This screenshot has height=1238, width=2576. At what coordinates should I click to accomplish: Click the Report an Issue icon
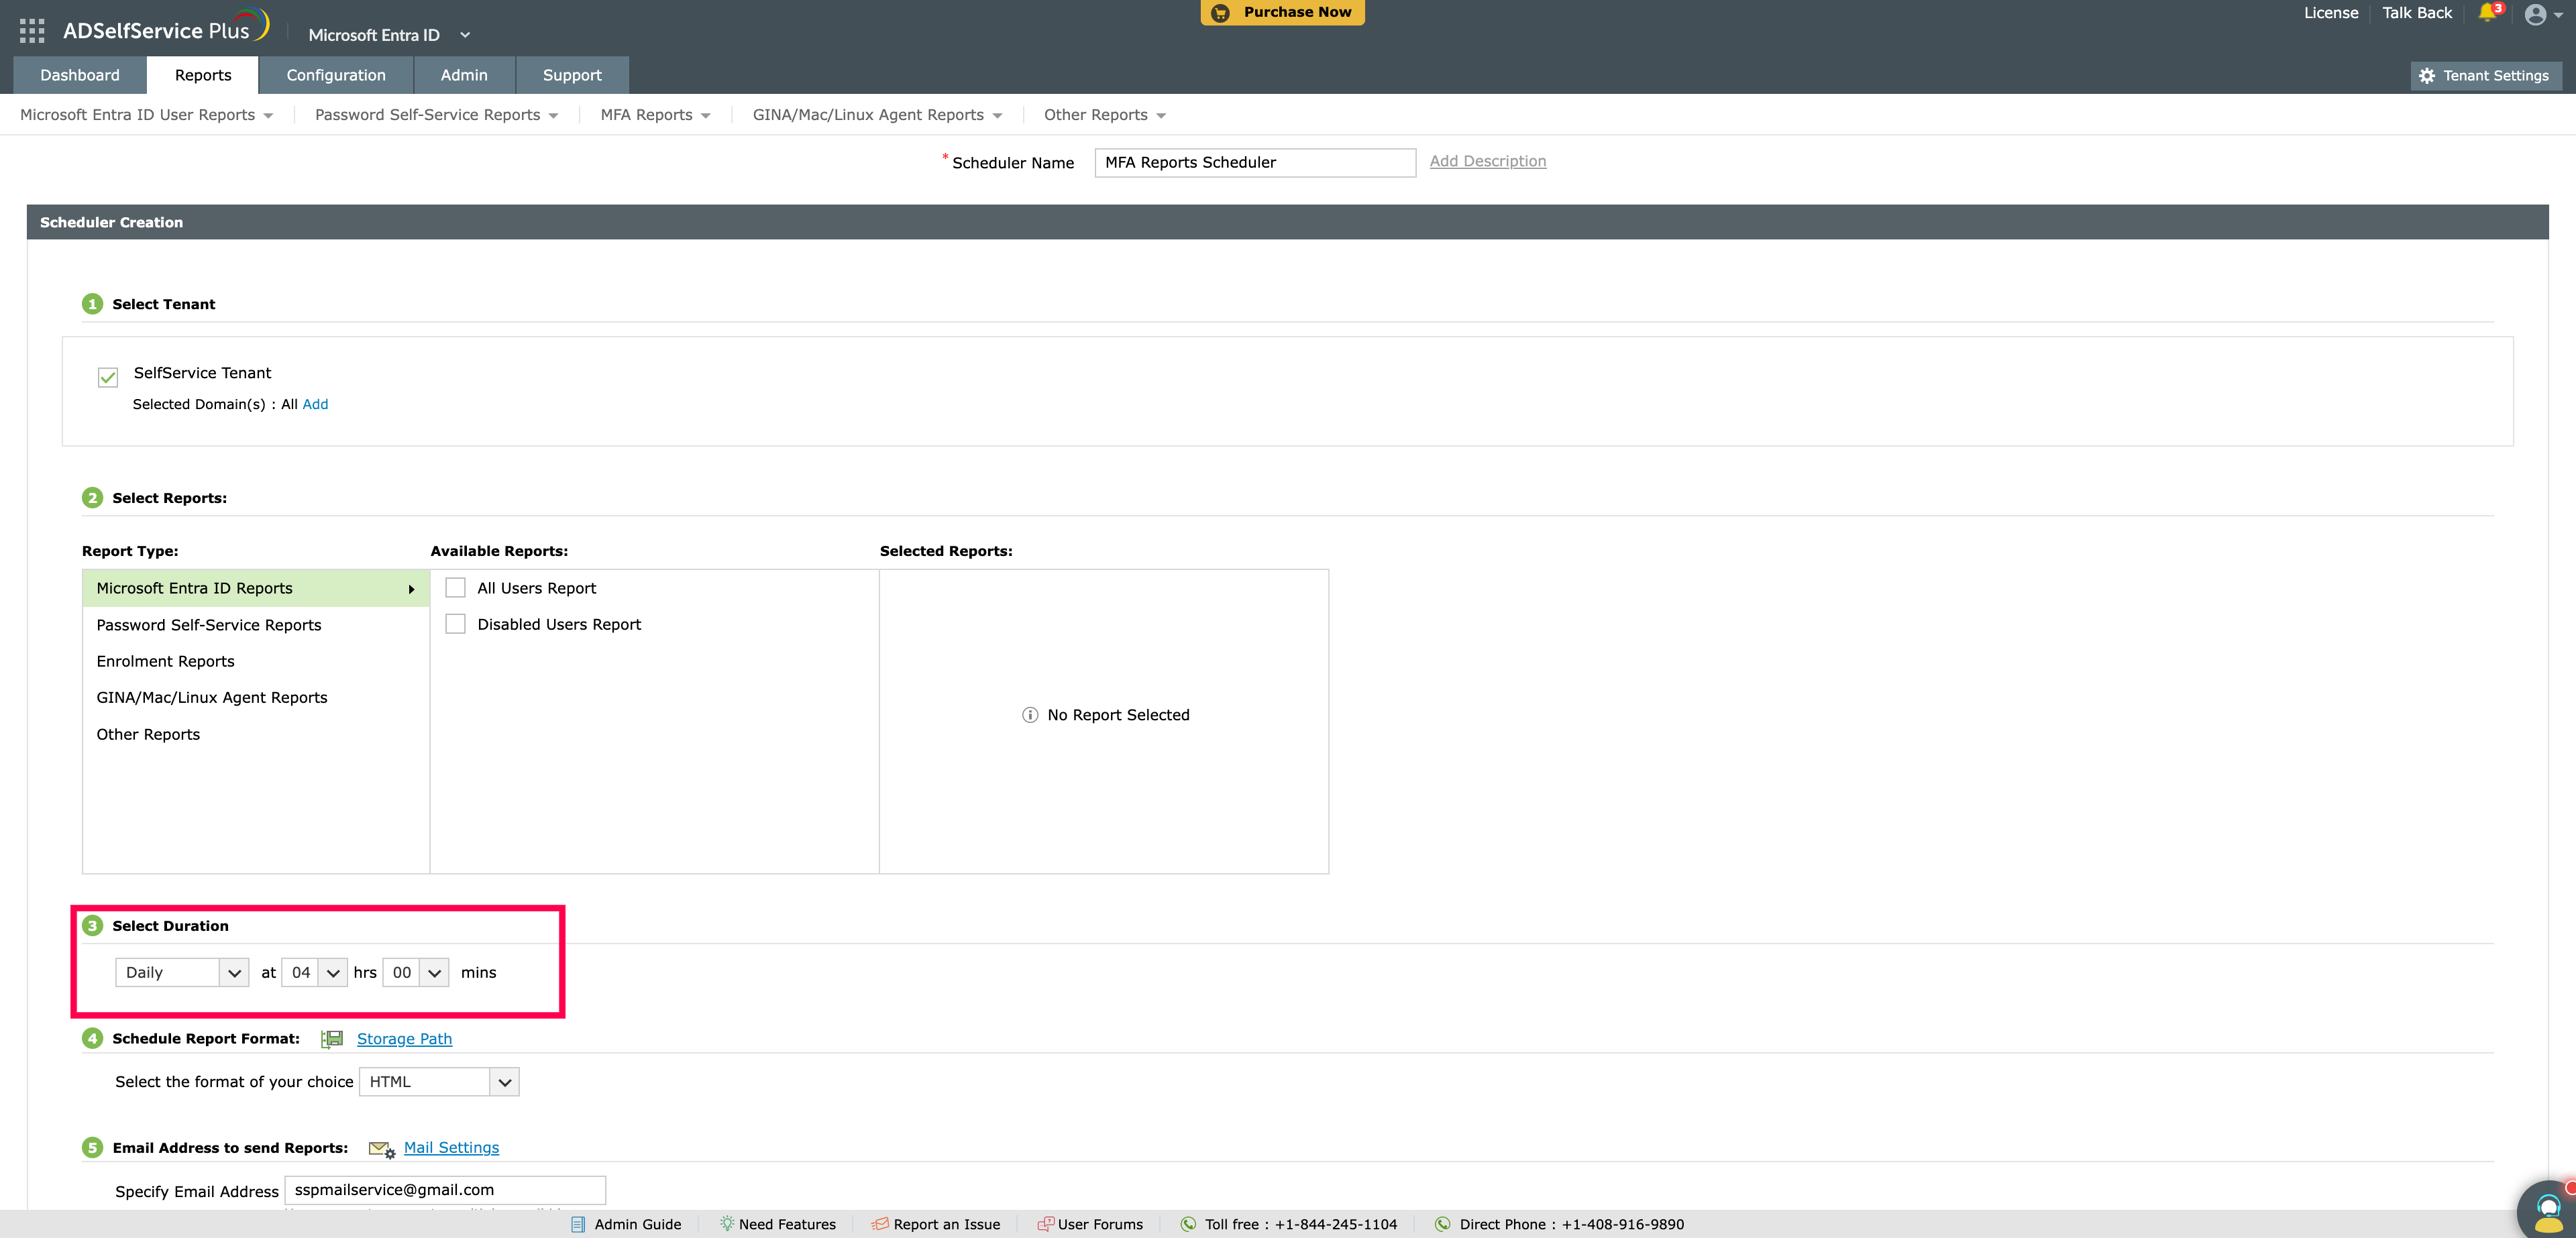[880, 1224]
